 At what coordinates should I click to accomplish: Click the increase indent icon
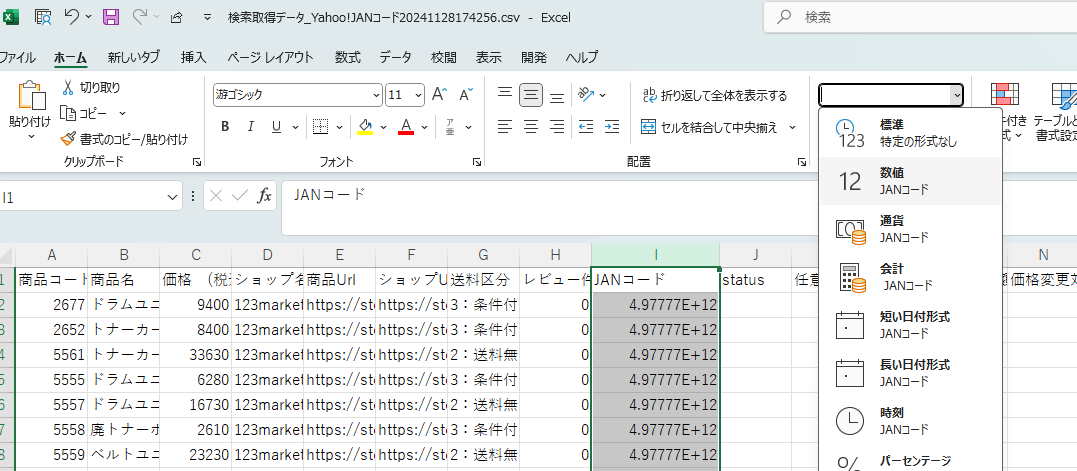pyautogui.click(x=612, y=127)
